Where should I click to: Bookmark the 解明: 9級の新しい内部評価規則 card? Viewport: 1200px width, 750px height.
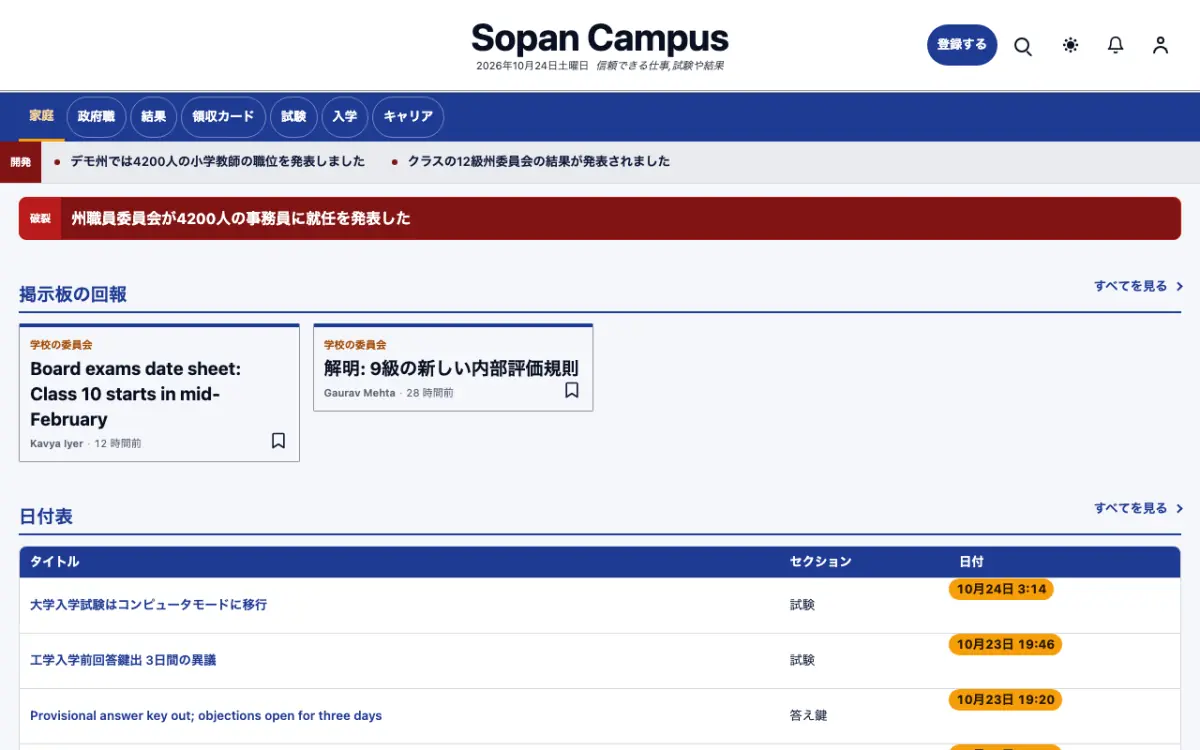(x=572, y=390)
